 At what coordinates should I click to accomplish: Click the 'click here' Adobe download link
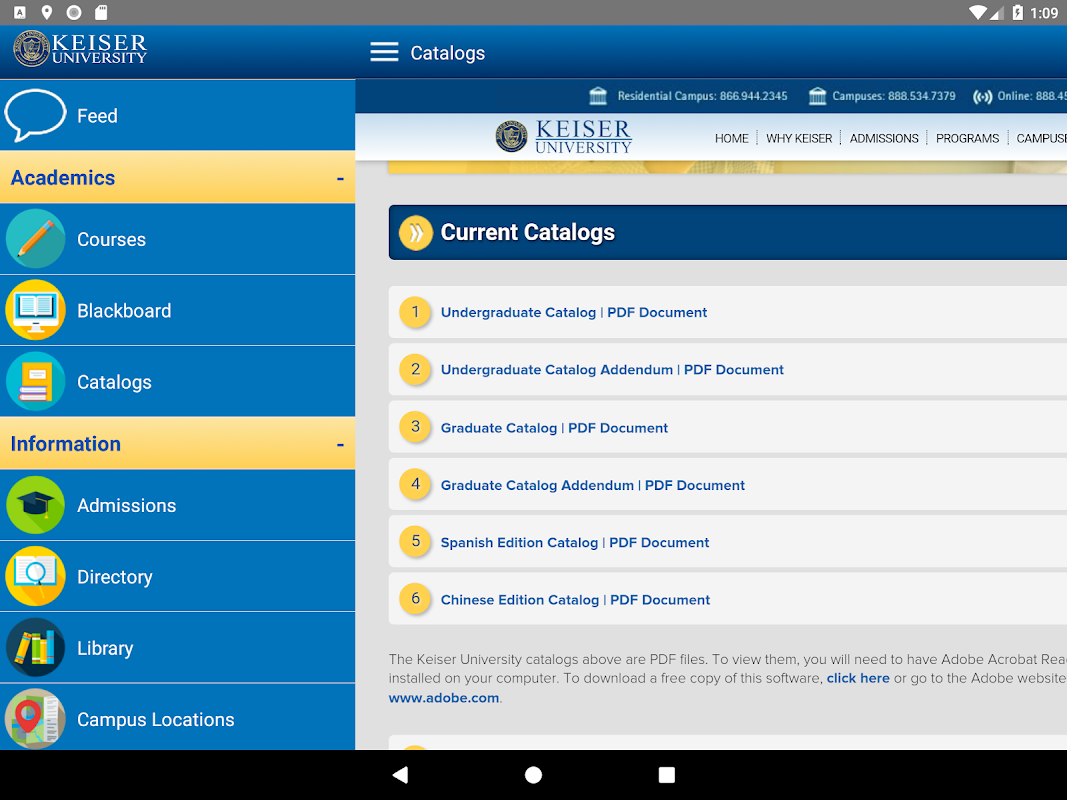coord(857,678)
